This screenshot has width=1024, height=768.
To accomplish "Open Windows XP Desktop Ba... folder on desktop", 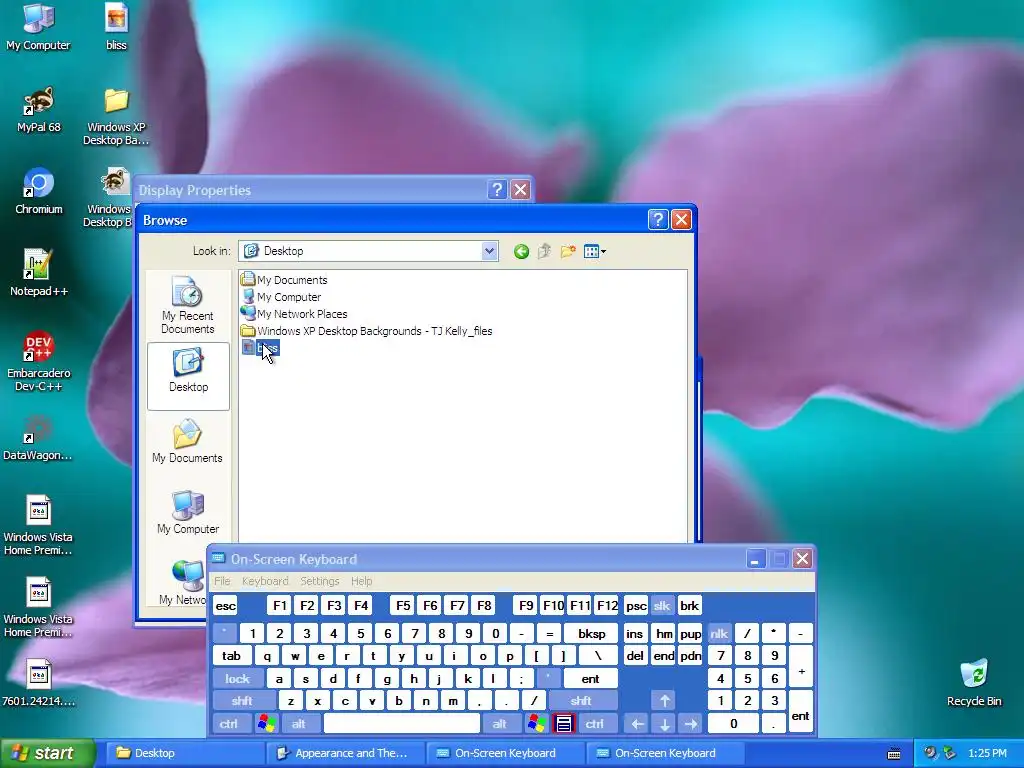I will tap(116, 116).
